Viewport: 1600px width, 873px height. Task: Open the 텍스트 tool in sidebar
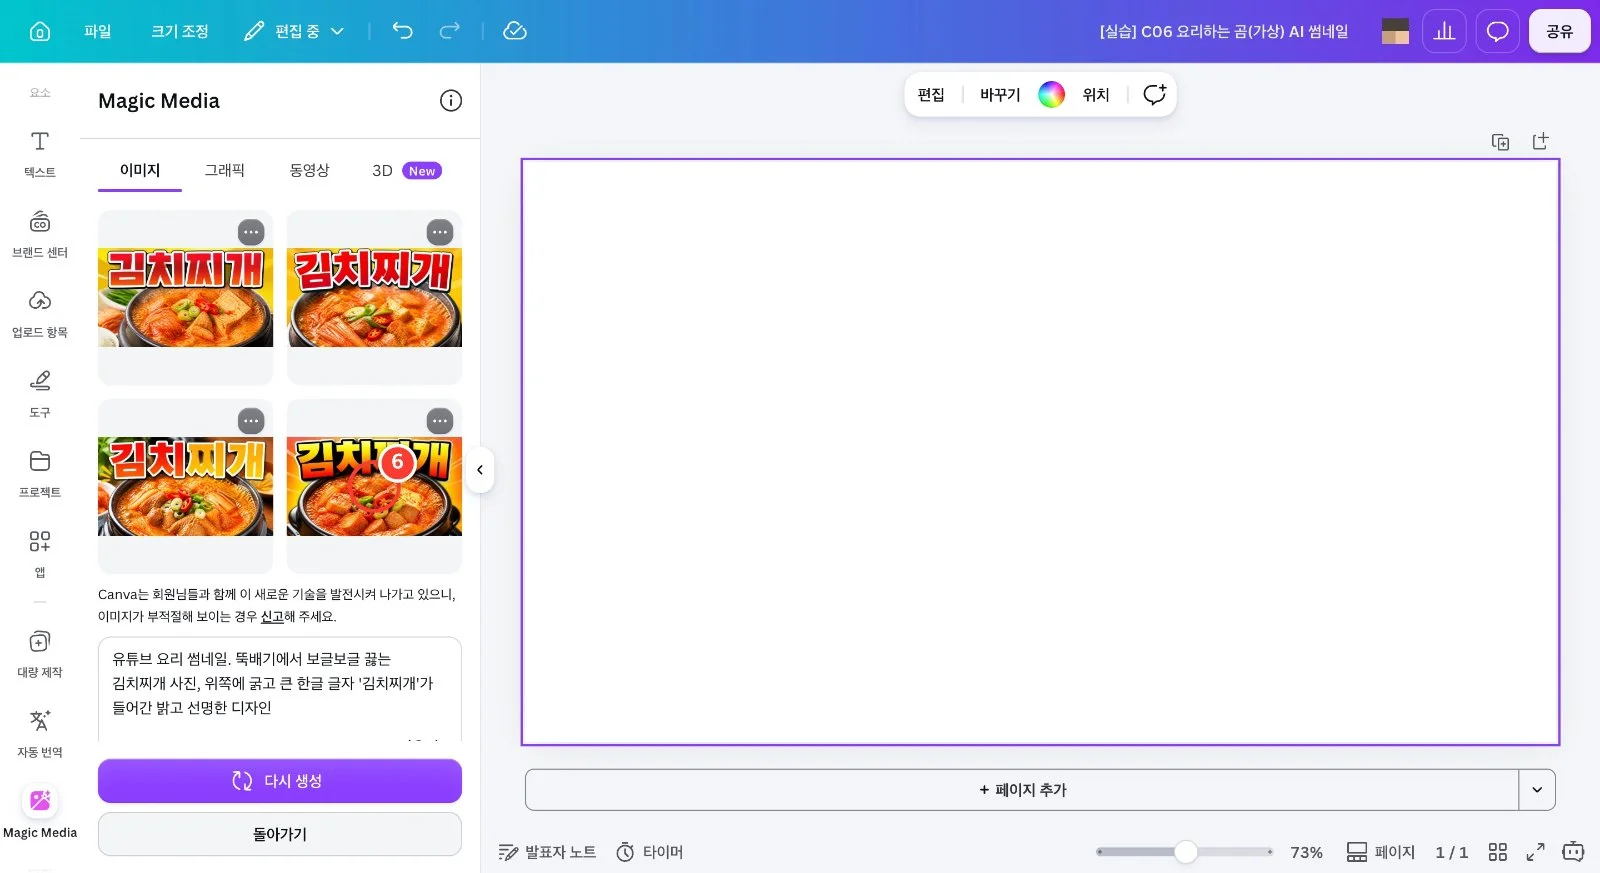[40, 154]
